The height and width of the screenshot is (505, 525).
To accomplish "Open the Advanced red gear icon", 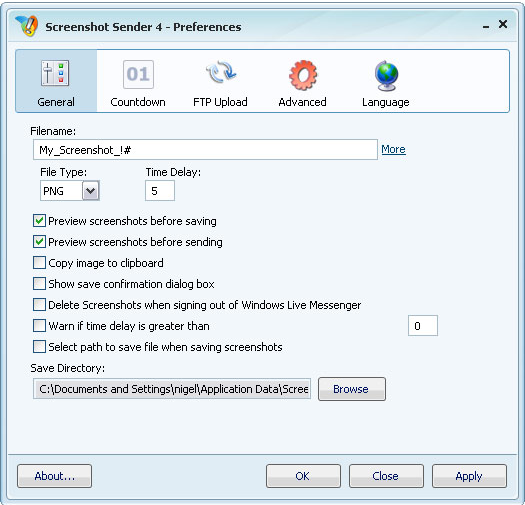I will (303, 75).
